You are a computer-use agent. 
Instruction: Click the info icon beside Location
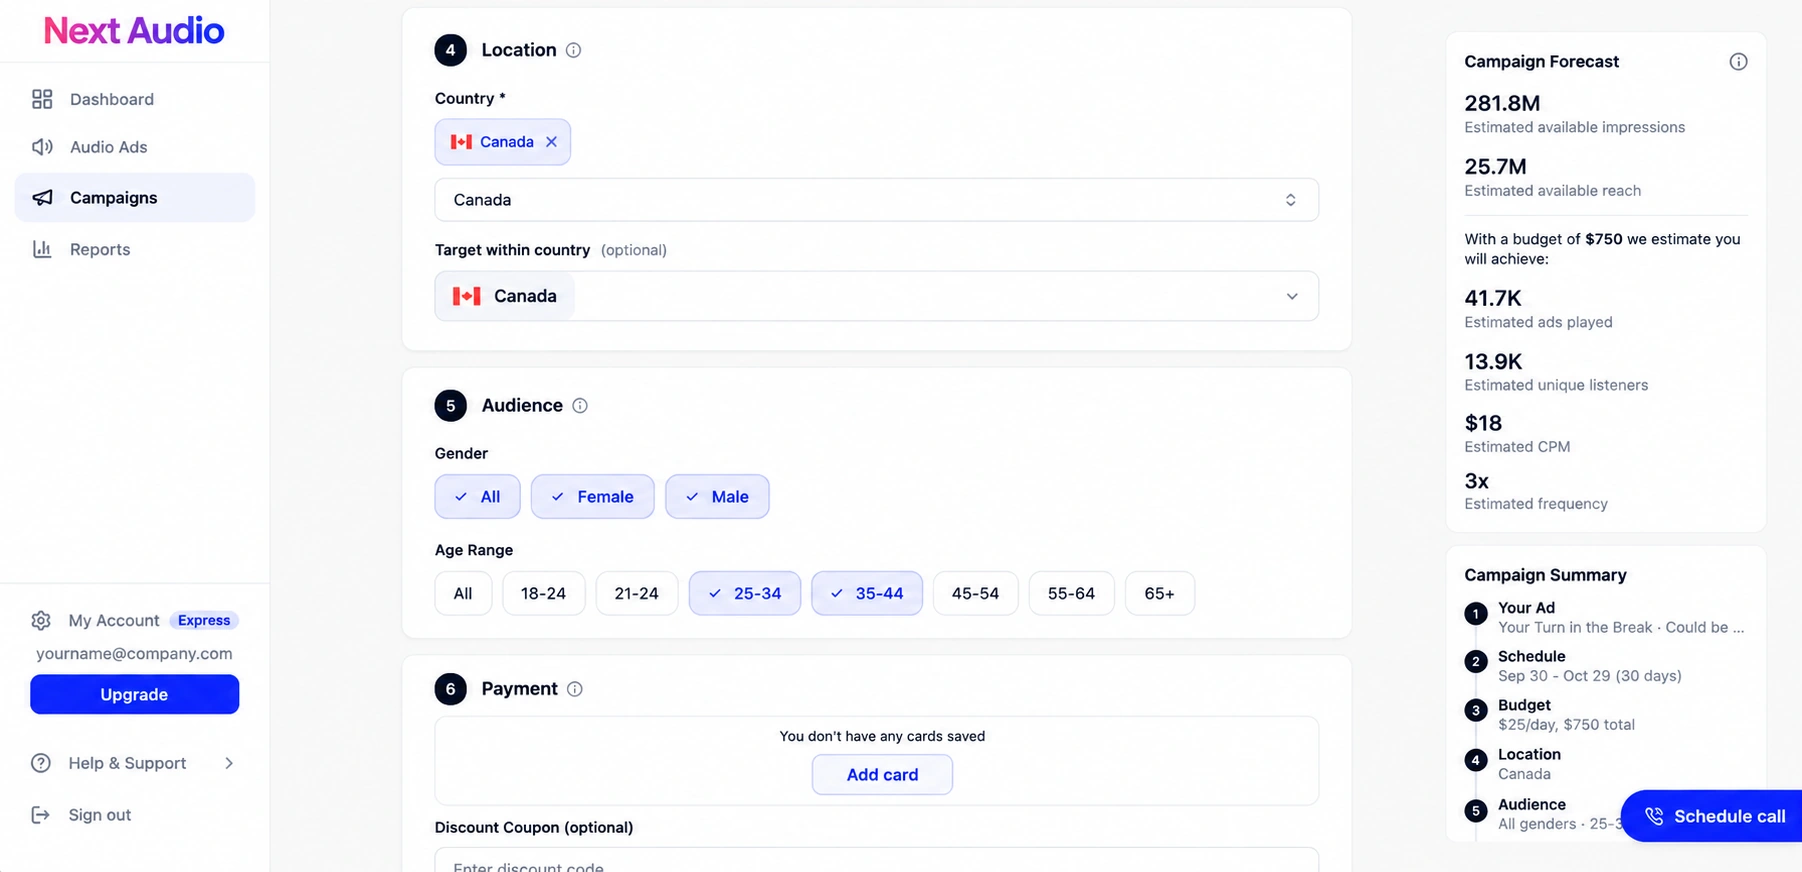pyautogui.click(x=573, y=50)
